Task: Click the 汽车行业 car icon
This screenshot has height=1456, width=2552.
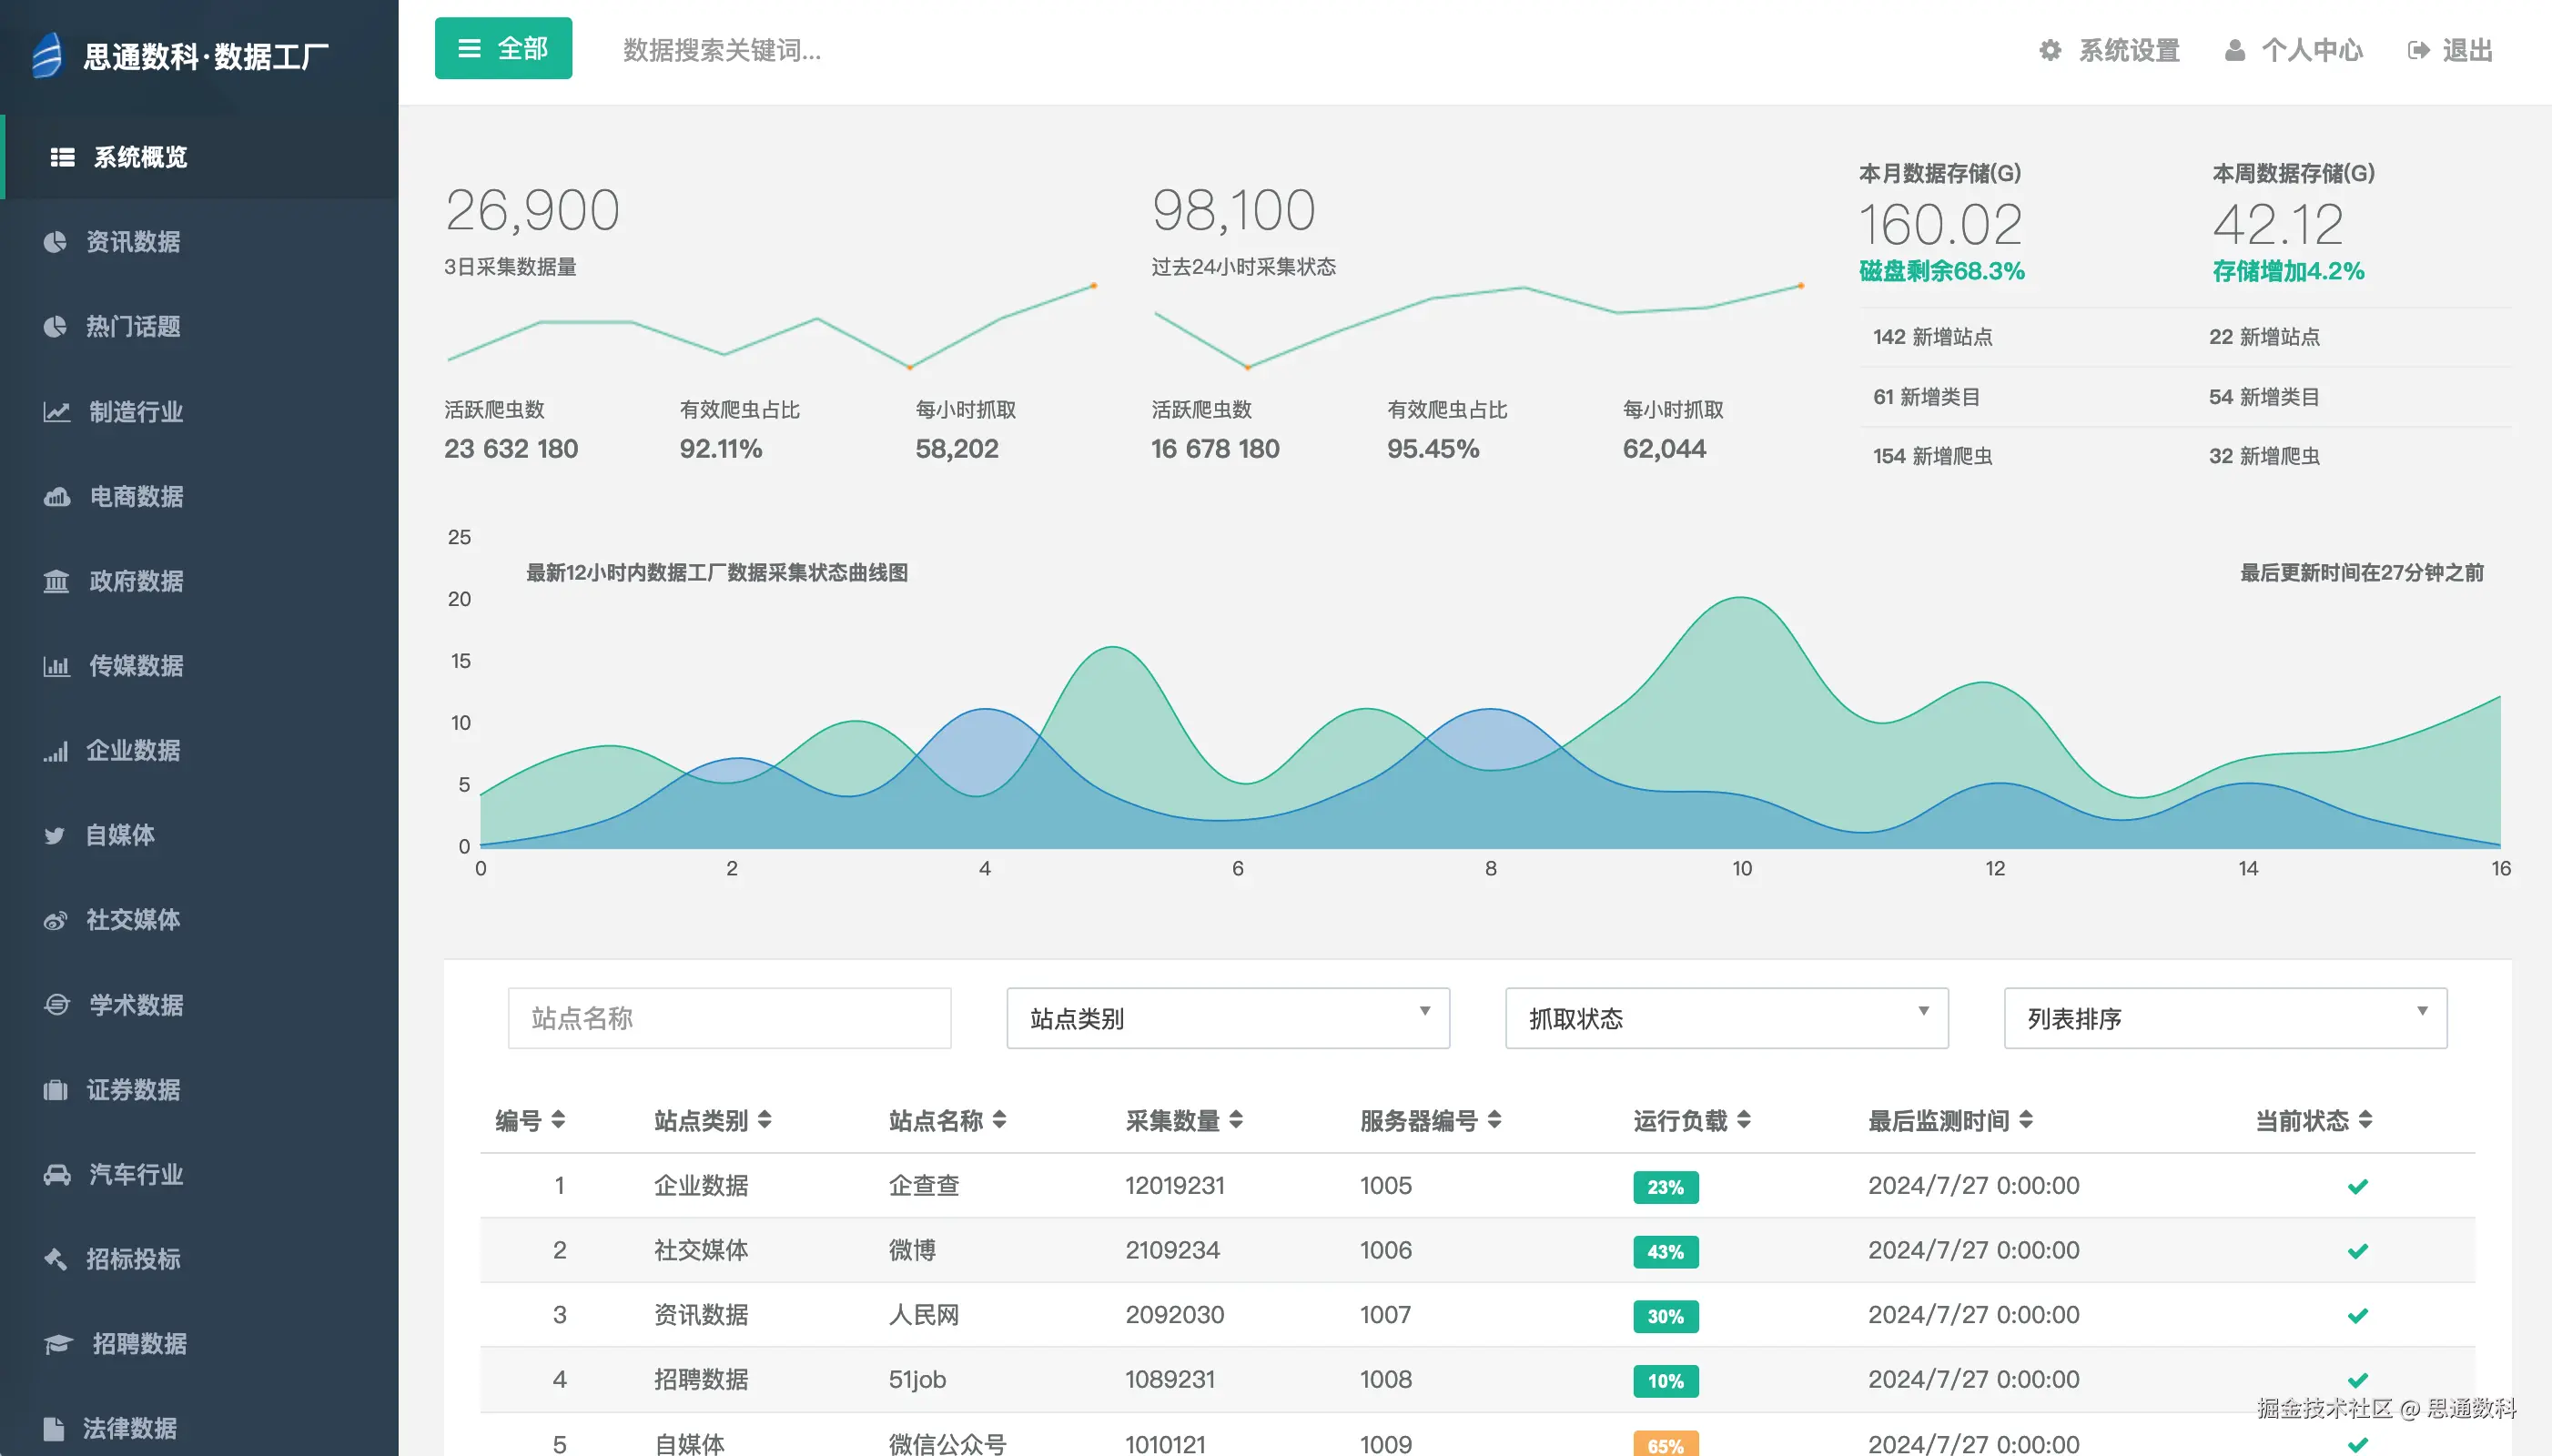Action: (57, 1174)
